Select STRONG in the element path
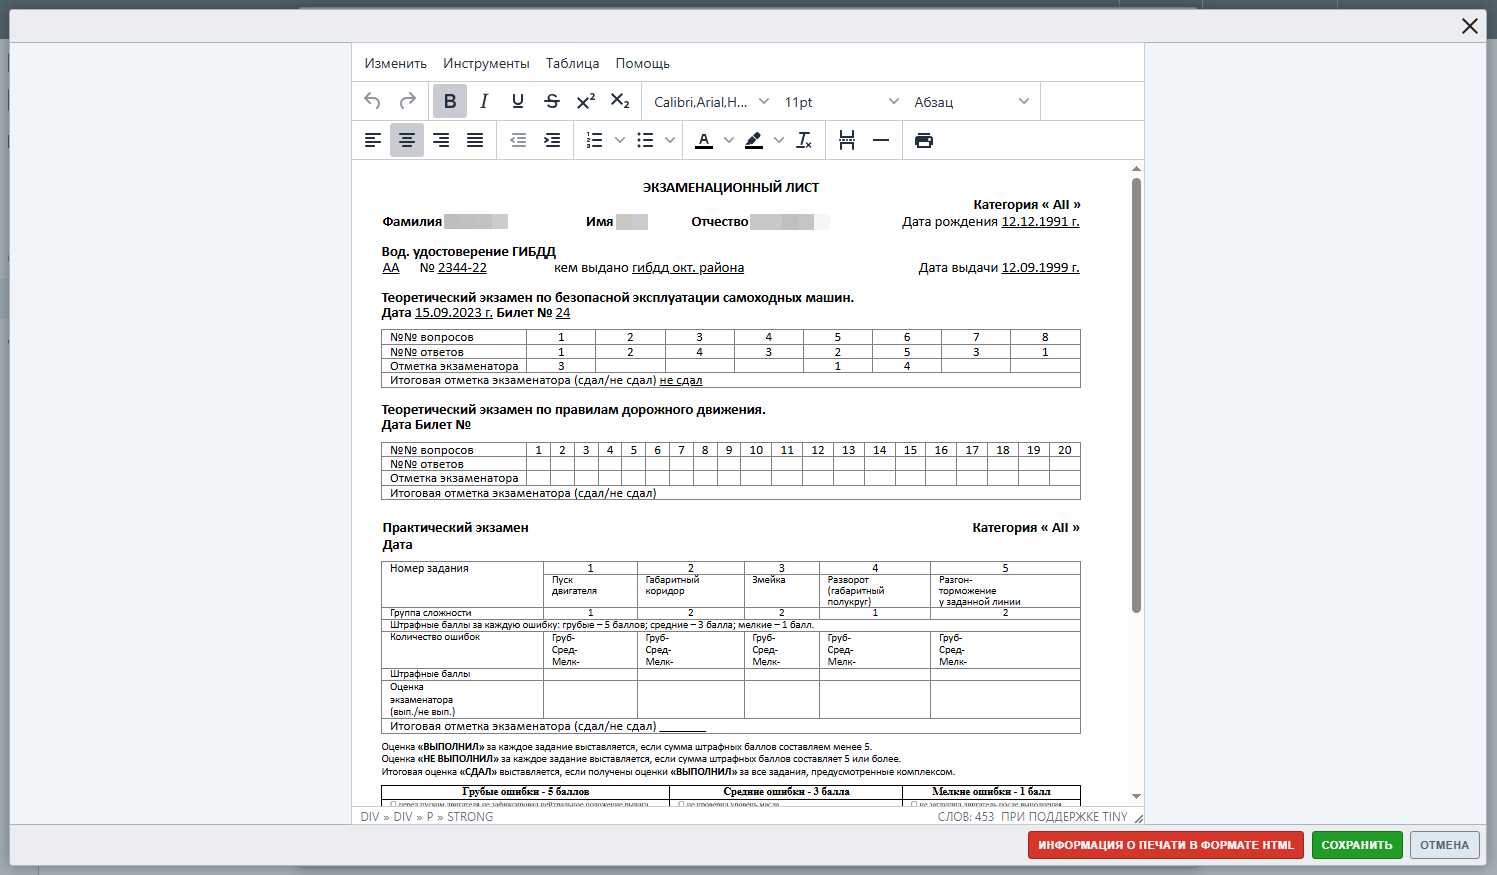Image resolution: width=1497 pixels, height=875 pixels. [470, 817]
